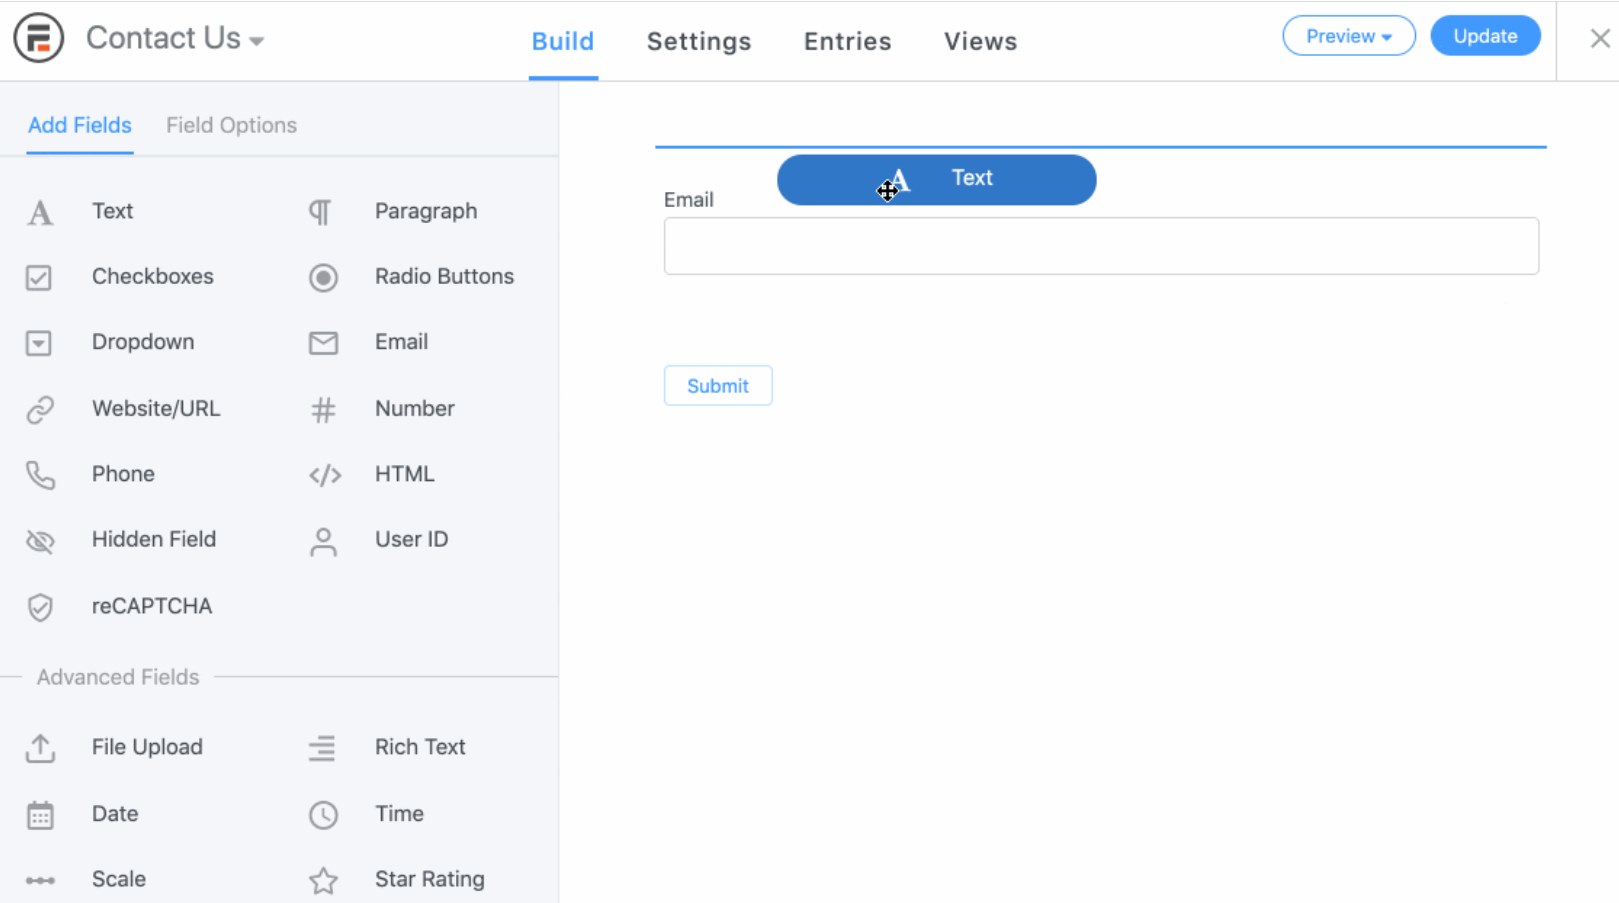The image size is (1619, 903).
Task: Click the reCAPTCHA shield icon
Action: point(40,607)
